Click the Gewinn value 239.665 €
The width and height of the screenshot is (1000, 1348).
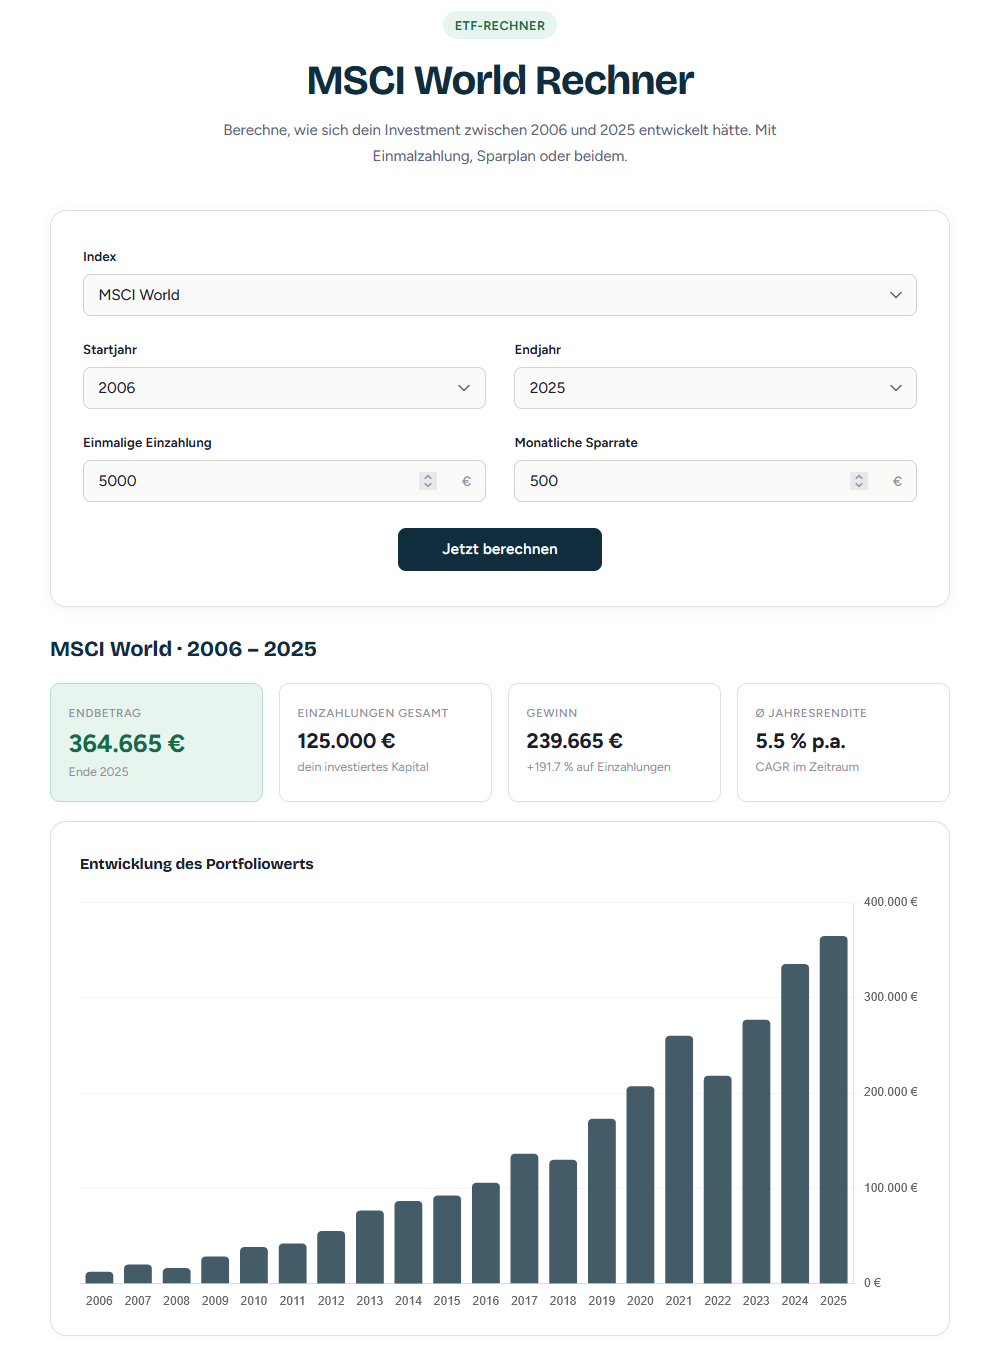(575, 741)
